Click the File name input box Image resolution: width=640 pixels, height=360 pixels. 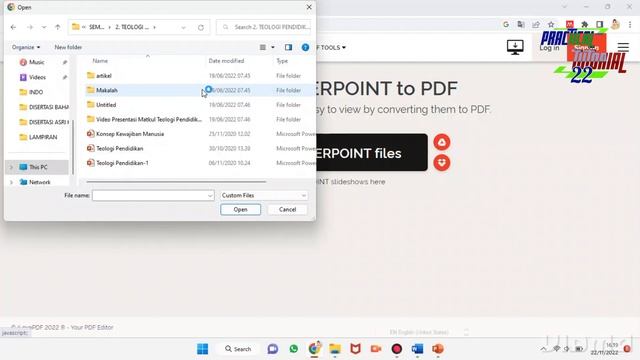[x=149, y=196]
